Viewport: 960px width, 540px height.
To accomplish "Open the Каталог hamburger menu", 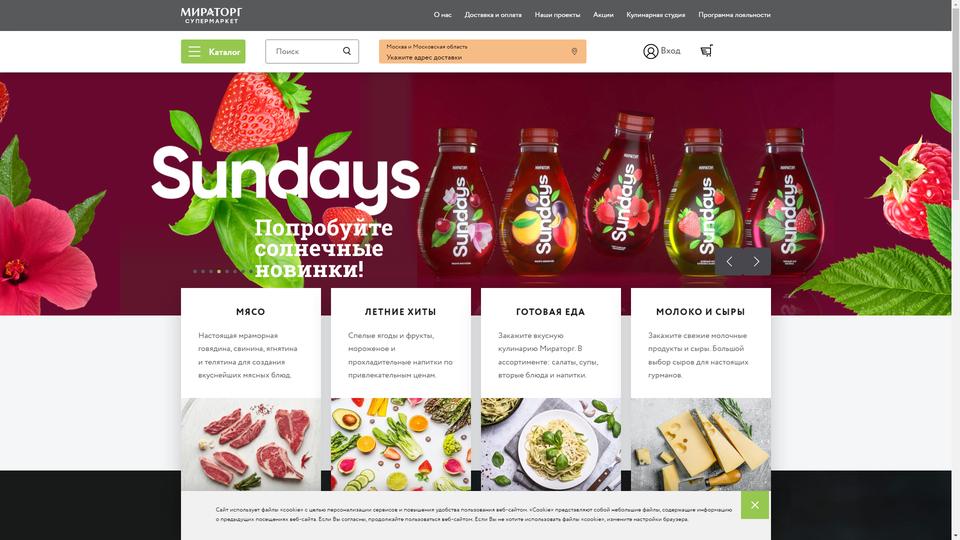I will click(213, 51).
